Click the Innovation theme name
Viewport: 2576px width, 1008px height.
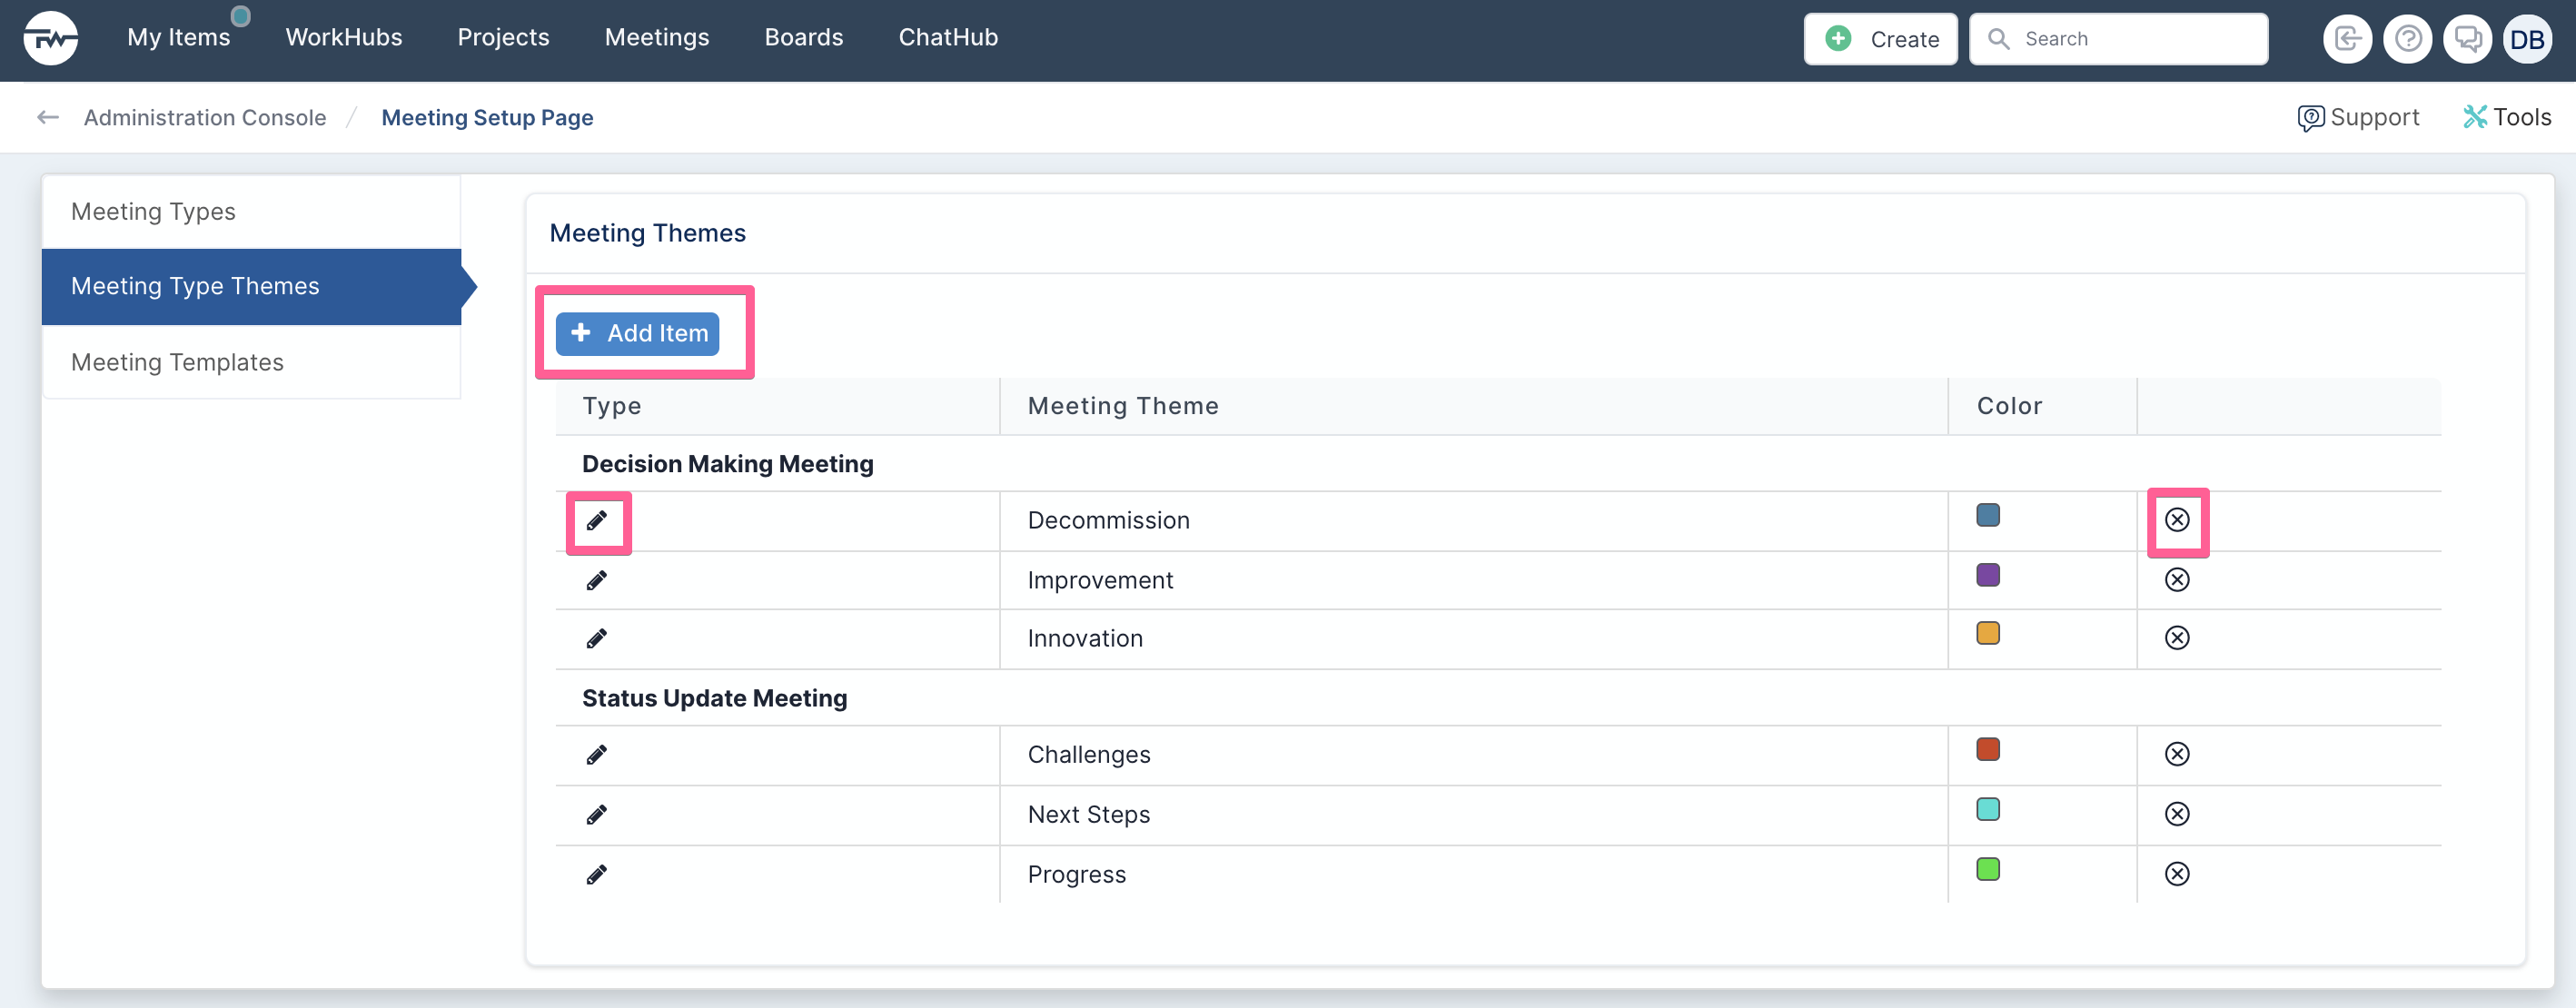click(1085, 639)
